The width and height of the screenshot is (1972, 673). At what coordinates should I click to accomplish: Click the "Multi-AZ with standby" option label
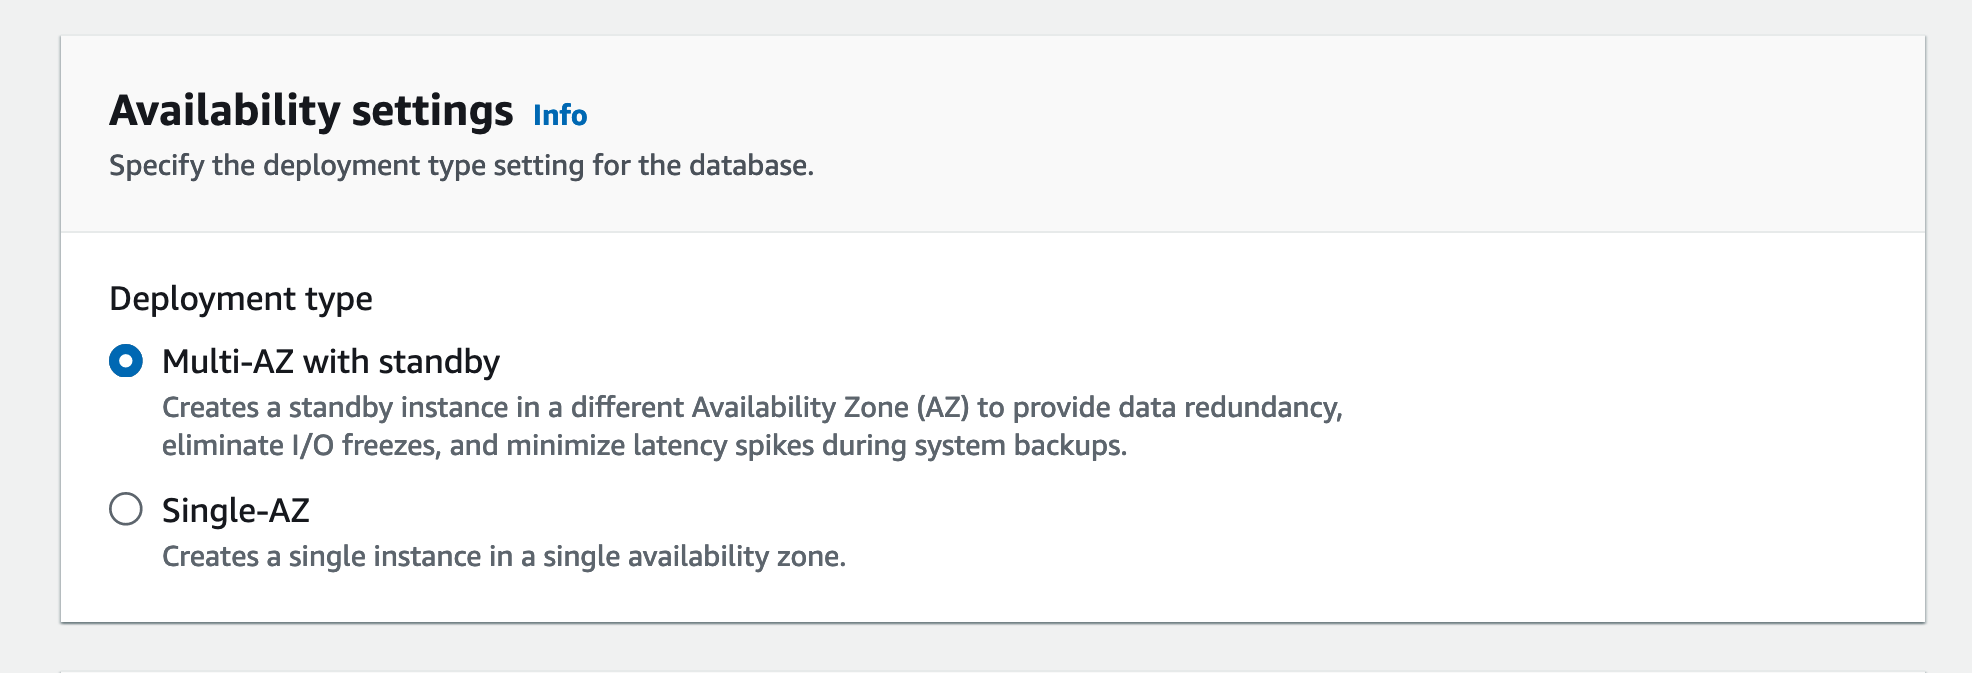tap(331, 361)
